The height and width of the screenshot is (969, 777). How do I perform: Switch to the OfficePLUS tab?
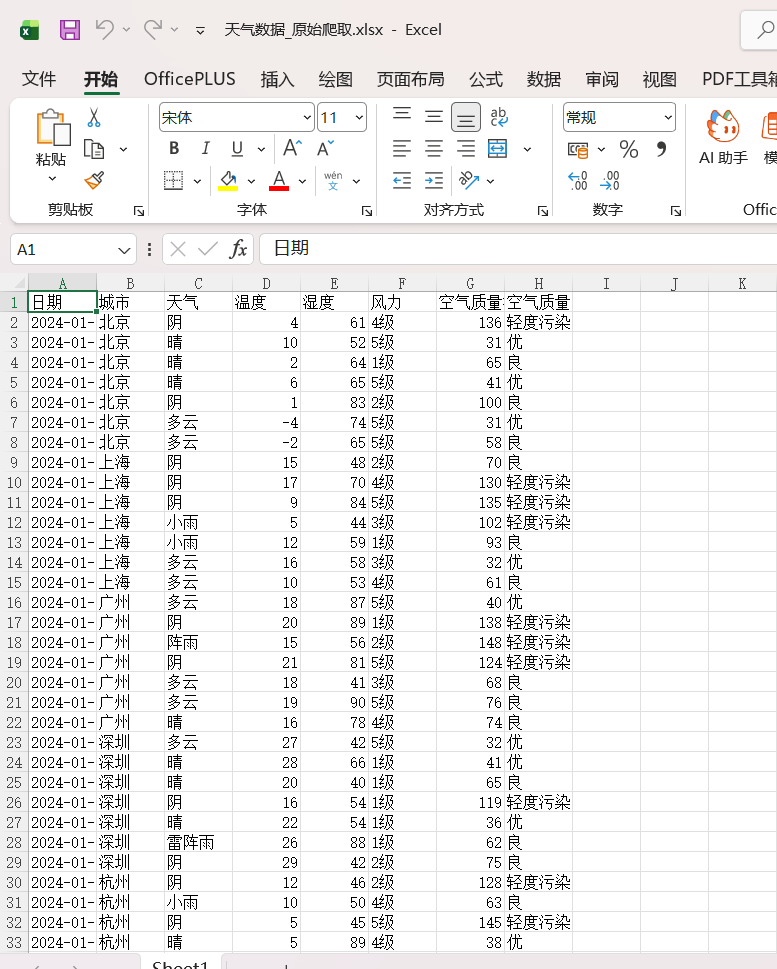click(x=190, y=79)
